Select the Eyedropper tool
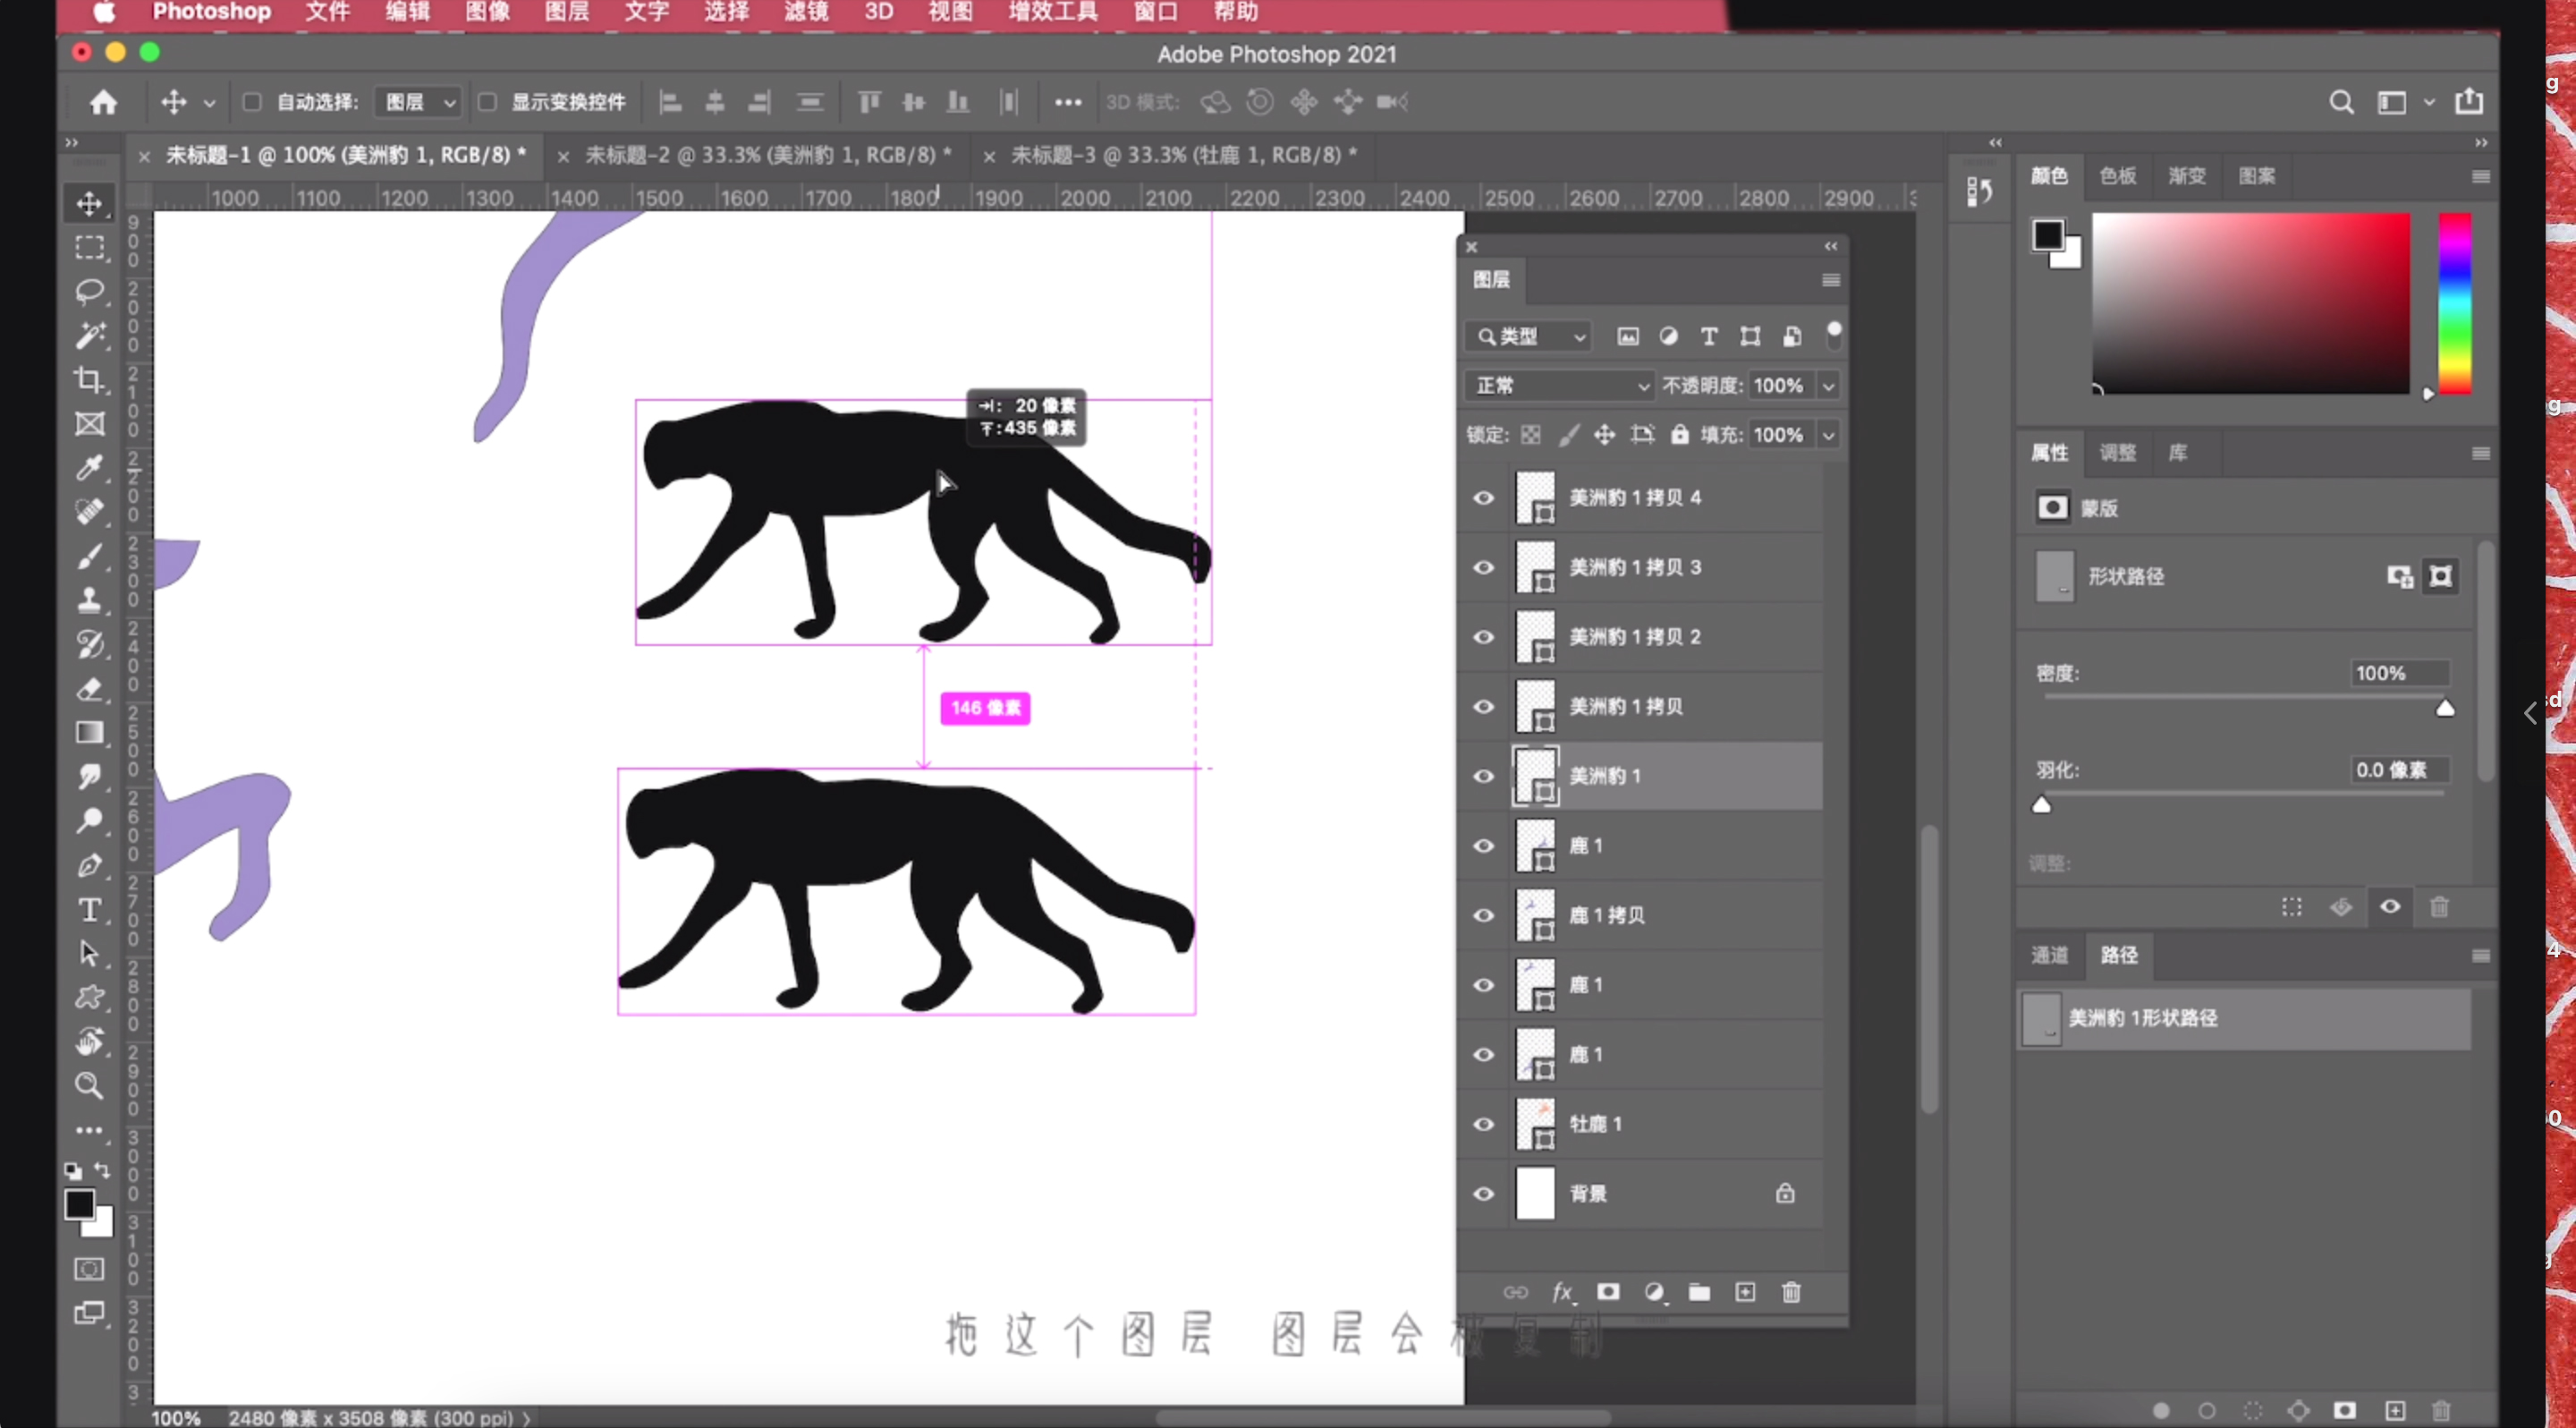The height and width of the screenshot is (1428, 2576). (x=89, y=468)
